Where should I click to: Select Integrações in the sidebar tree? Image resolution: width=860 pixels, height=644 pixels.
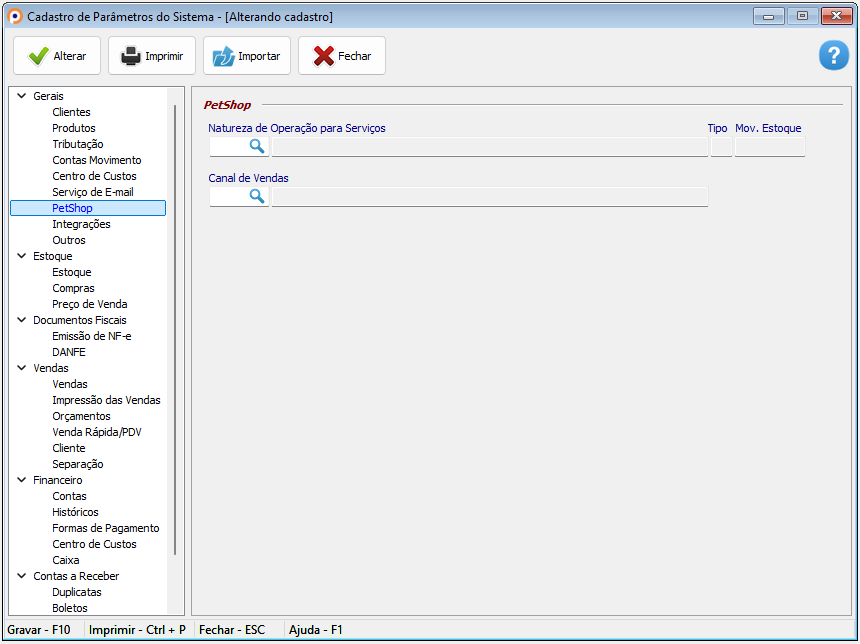(81, 224)
